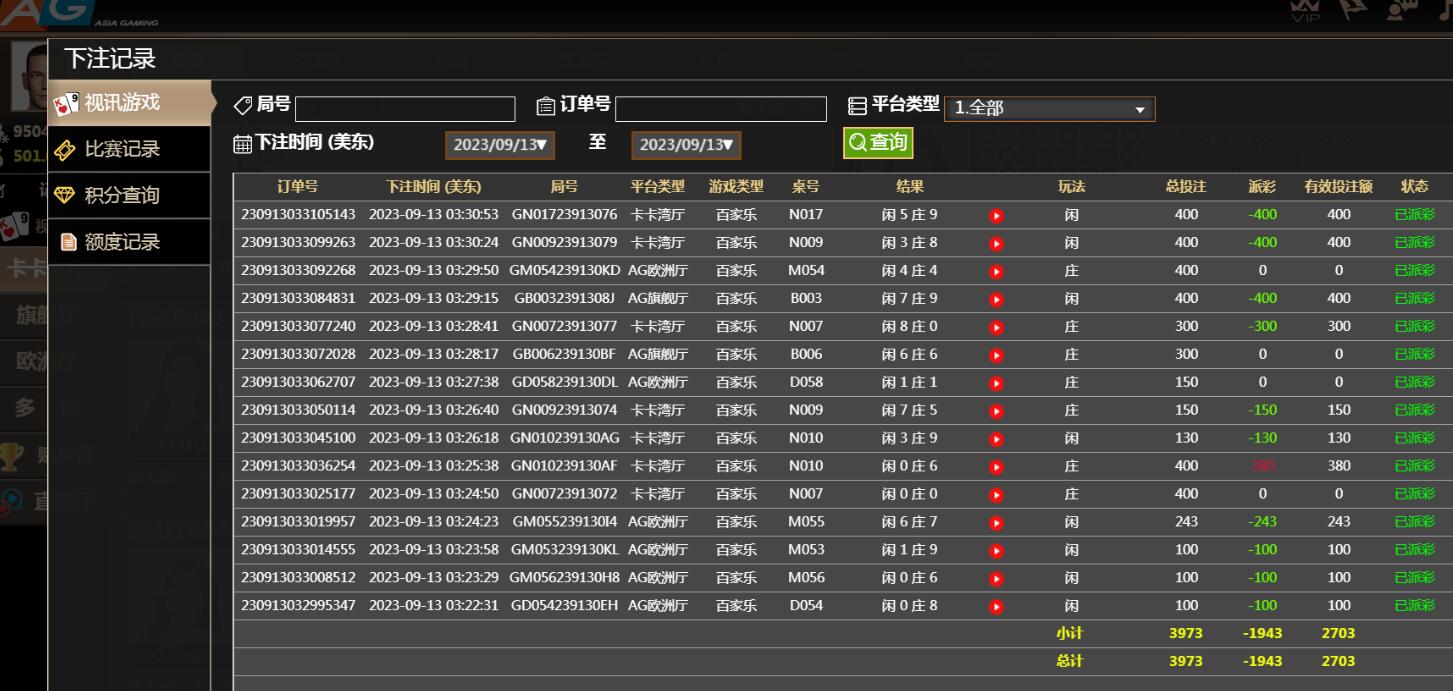Click the 派彩 column header
Viewport: 1453px width, 691px height.
[x=1262, y=187]
